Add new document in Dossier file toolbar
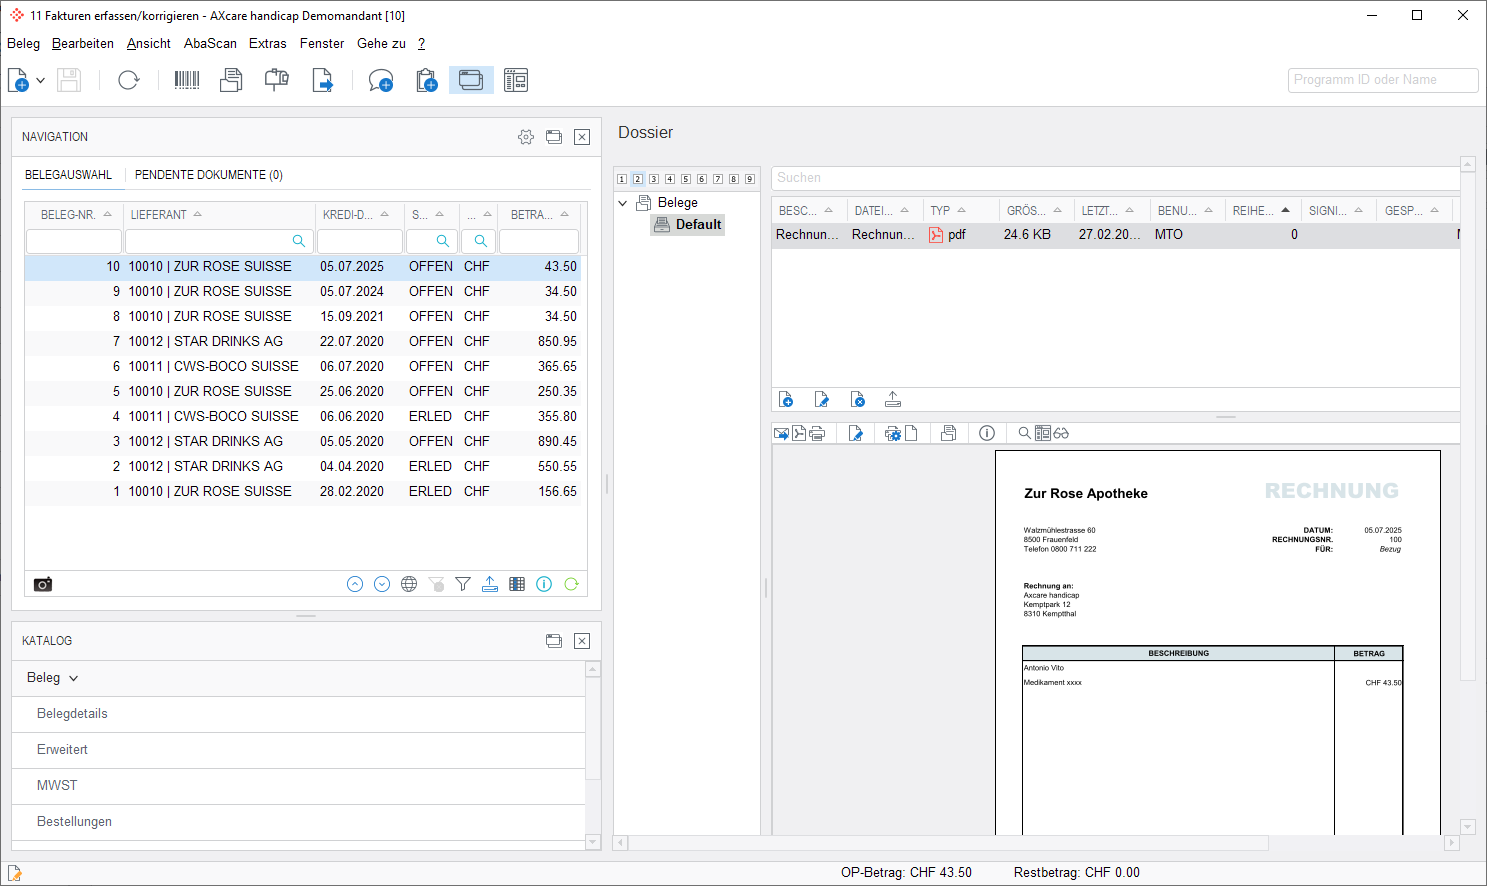The height and width of the screenshot is (886, 1487). point(786,400)
